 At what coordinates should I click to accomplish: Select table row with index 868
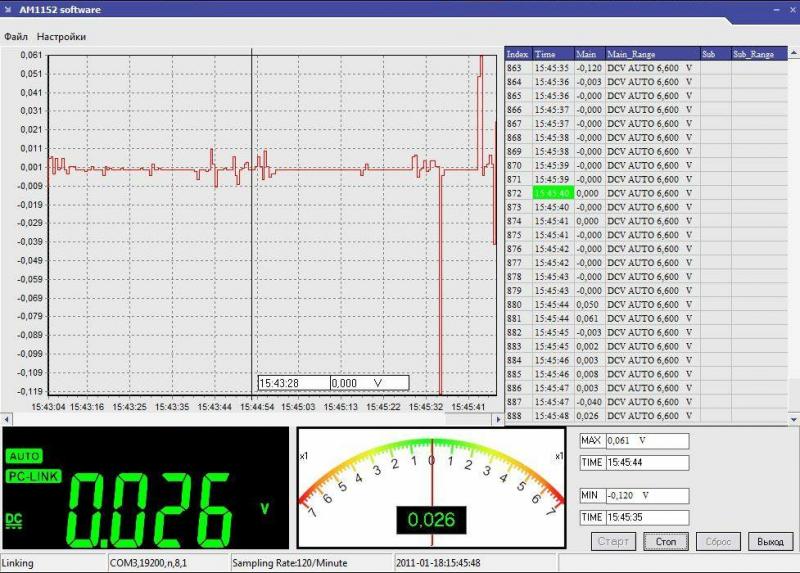coord(646,138)
